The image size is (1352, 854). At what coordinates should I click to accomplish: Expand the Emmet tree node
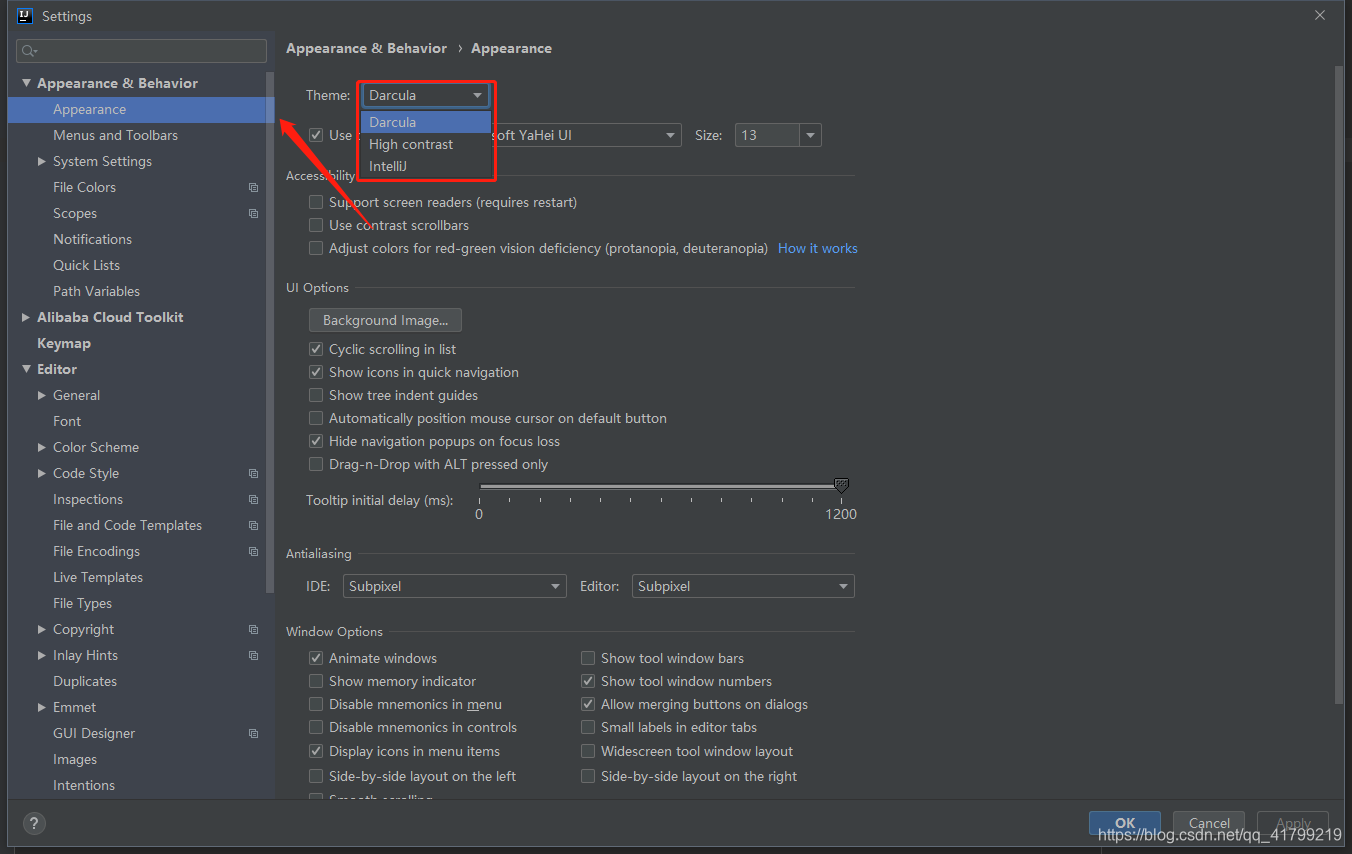42,707
